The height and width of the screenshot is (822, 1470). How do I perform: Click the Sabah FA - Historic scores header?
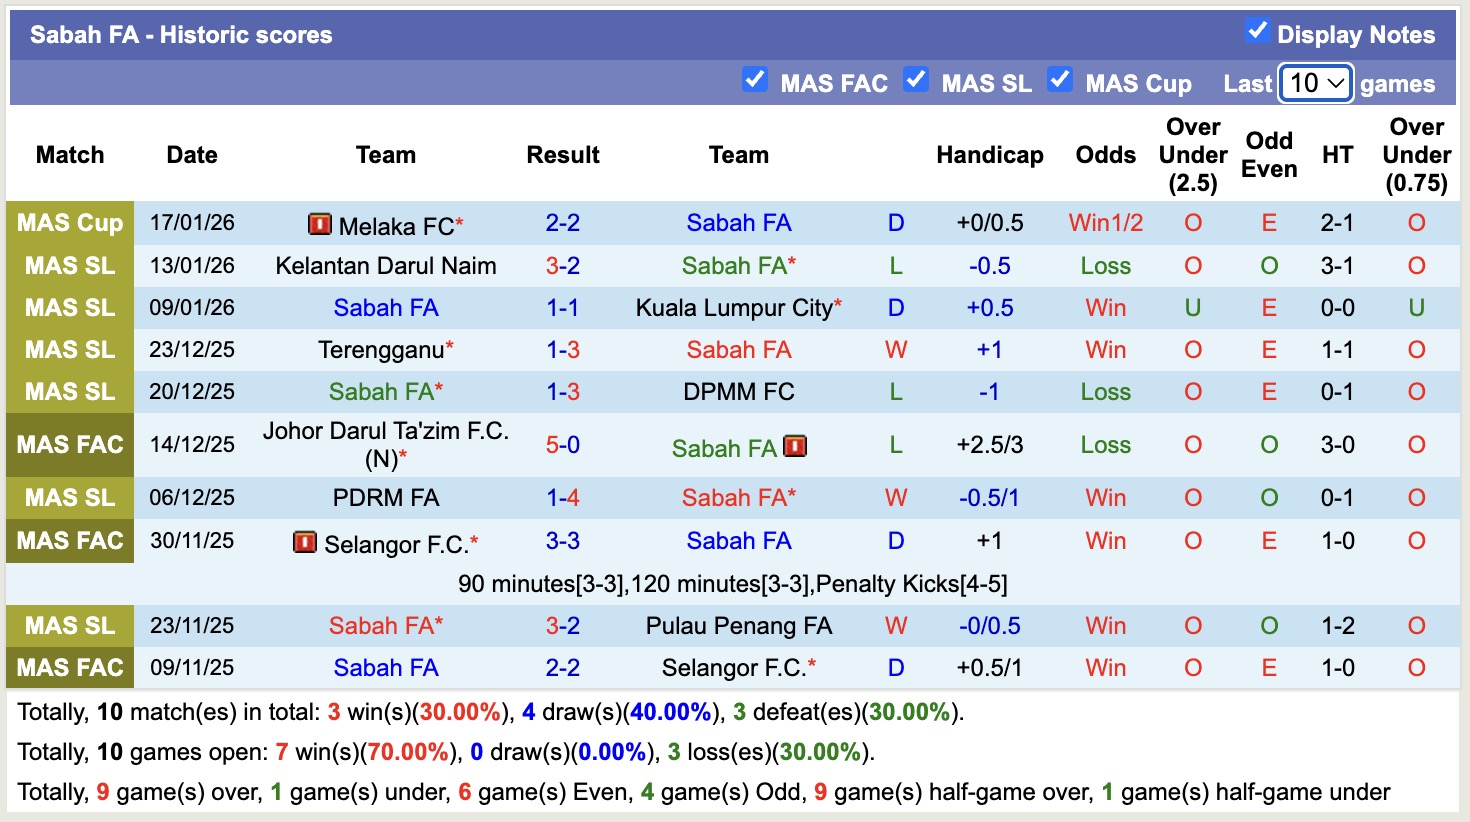click(x=180, y=34)
